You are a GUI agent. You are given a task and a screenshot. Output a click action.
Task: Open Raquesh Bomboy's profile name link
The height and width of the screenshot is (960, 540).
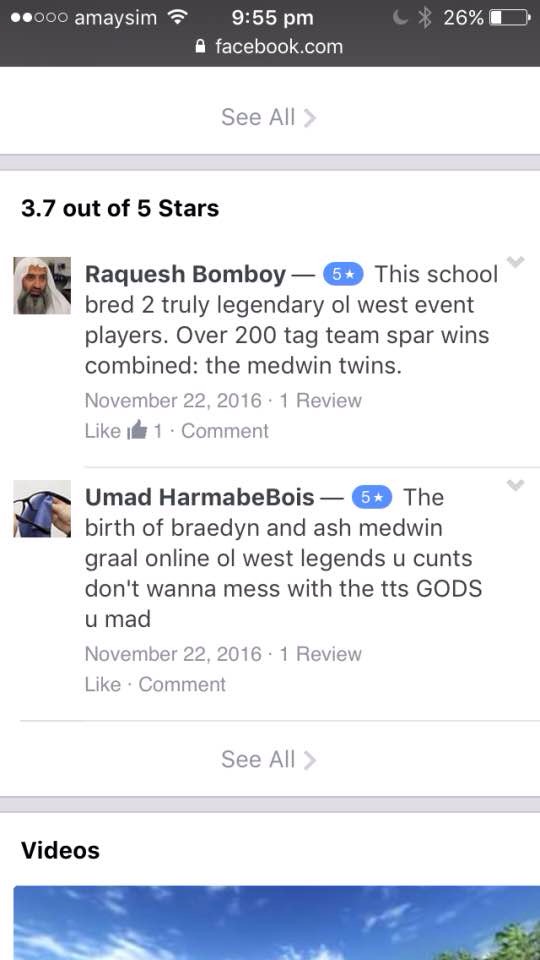coord(186,275)
